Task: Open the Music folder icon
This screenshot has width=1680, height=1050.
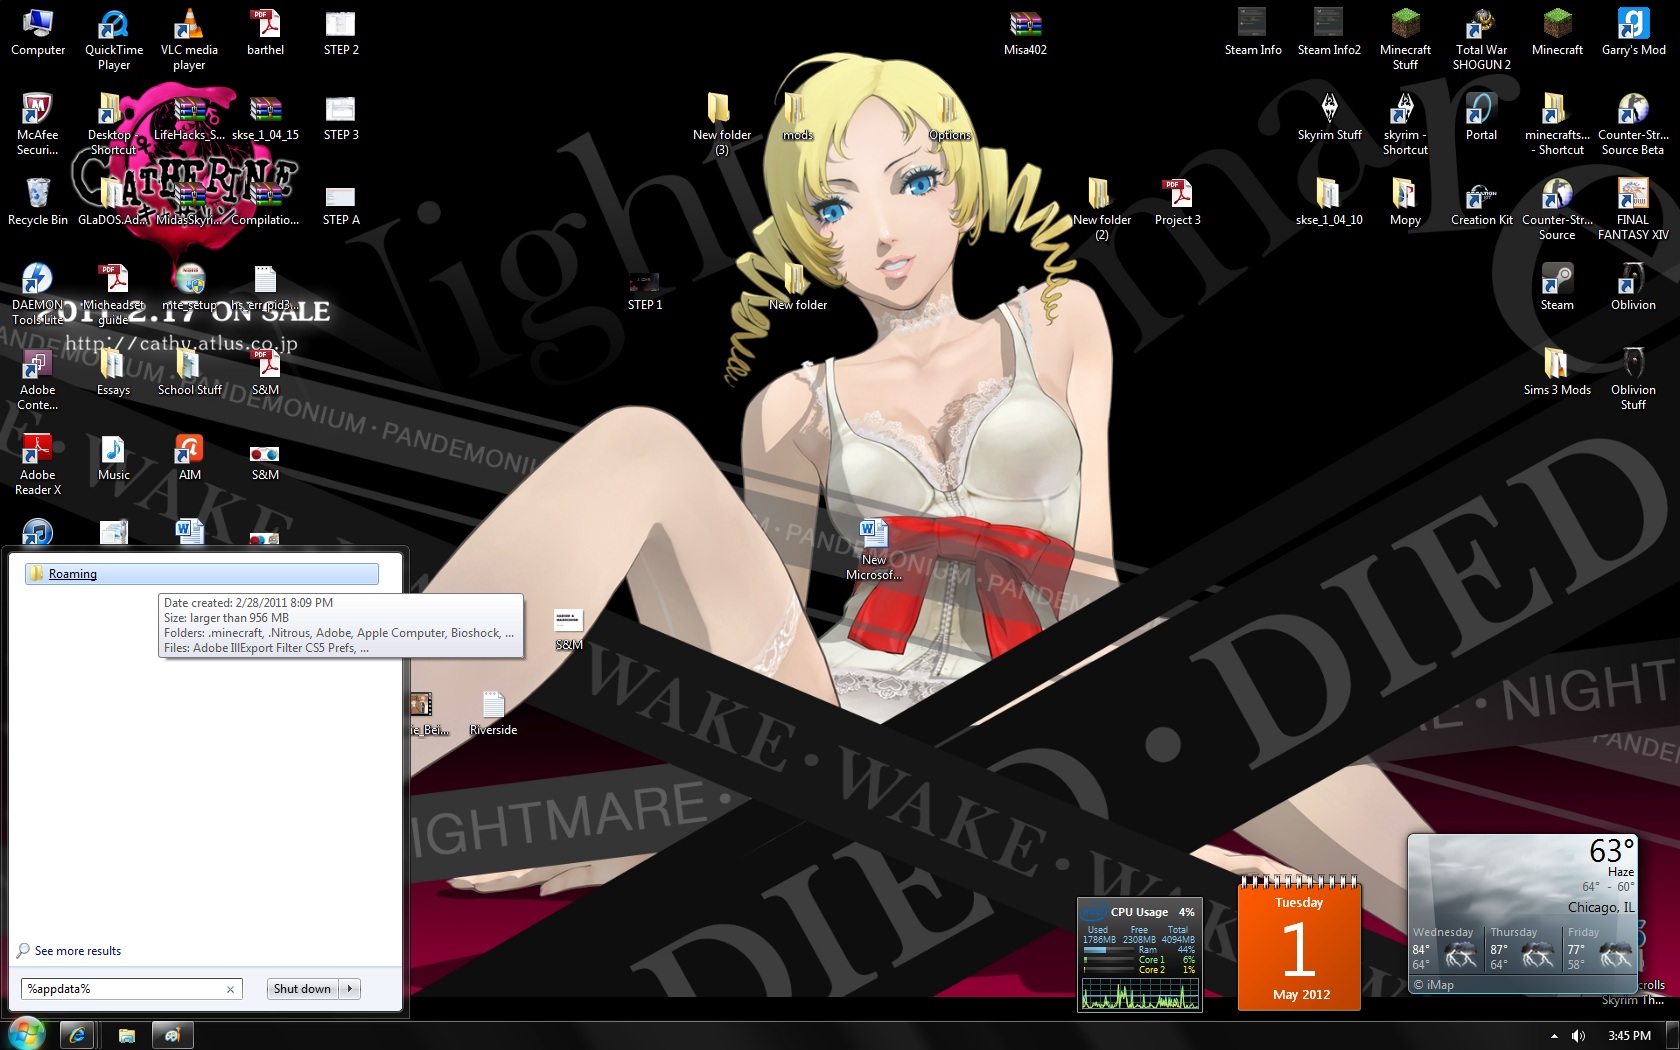Action: pyautogui.click(x=113, y=457)
